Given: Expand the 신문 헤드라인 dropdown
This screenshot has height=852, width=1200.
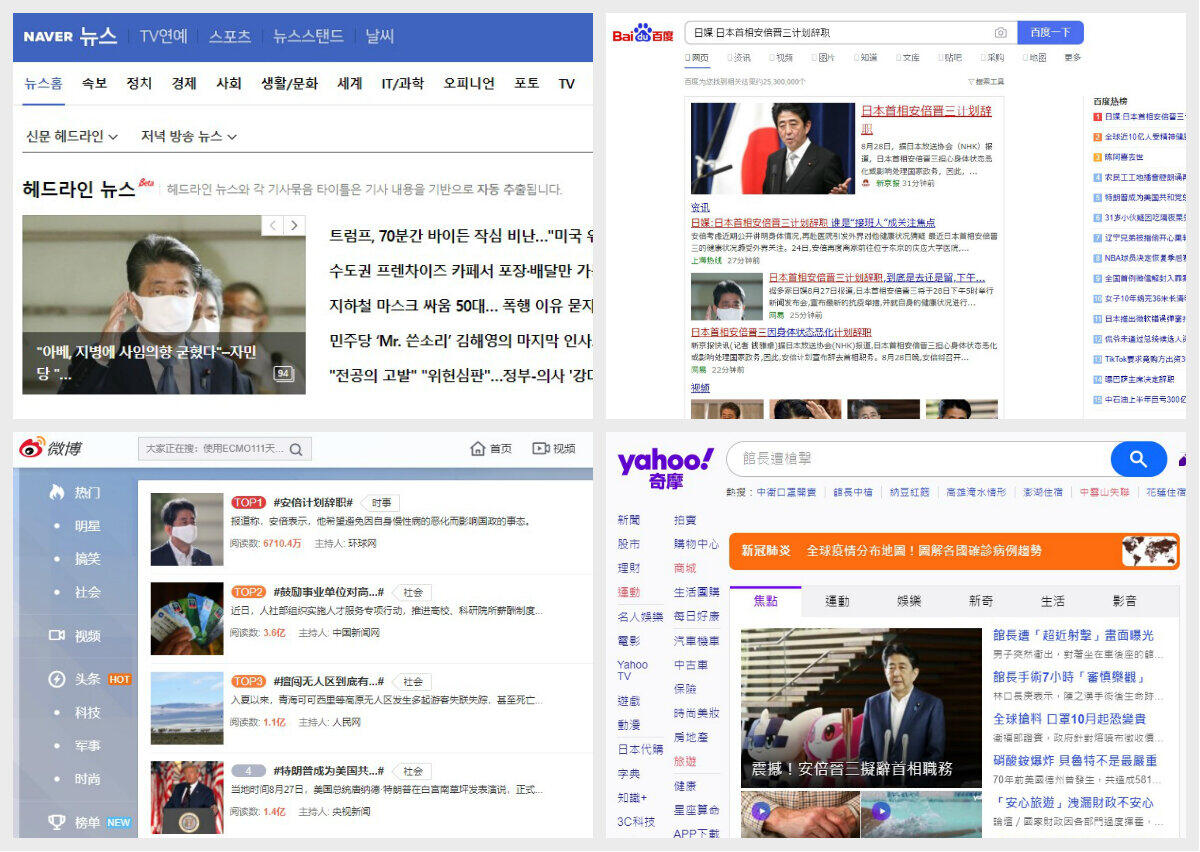Looking at the screenshot, I should (72, 136).
